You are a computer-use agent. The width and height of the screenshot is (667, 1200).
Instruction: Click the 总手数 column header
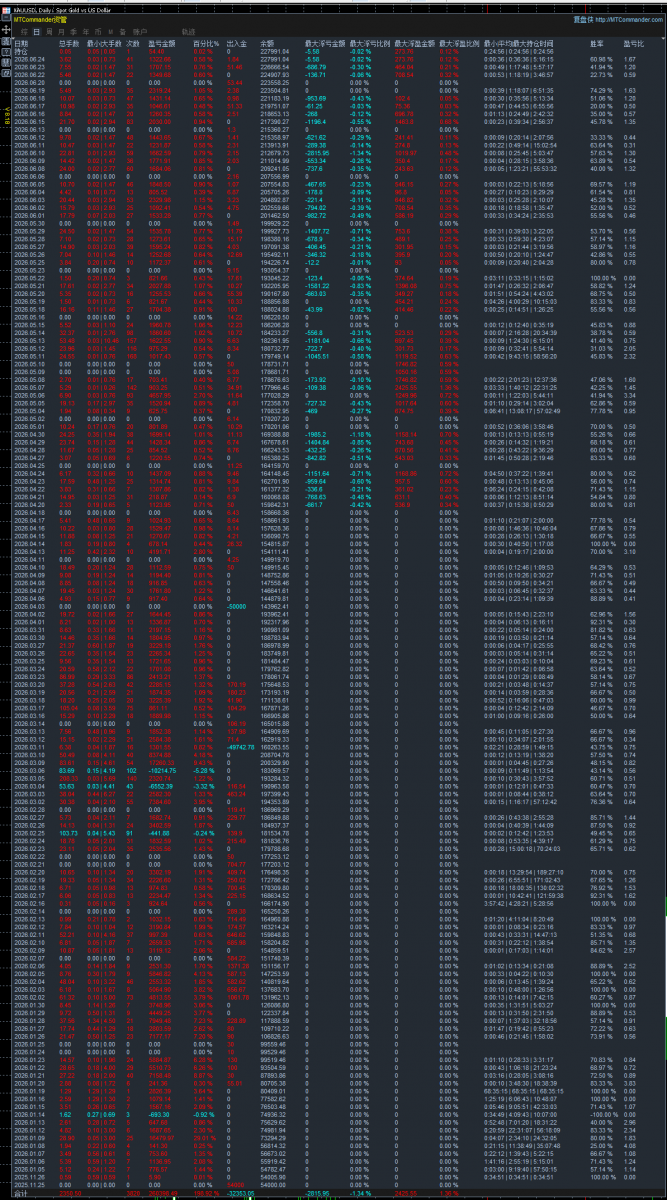click(68, 44)
